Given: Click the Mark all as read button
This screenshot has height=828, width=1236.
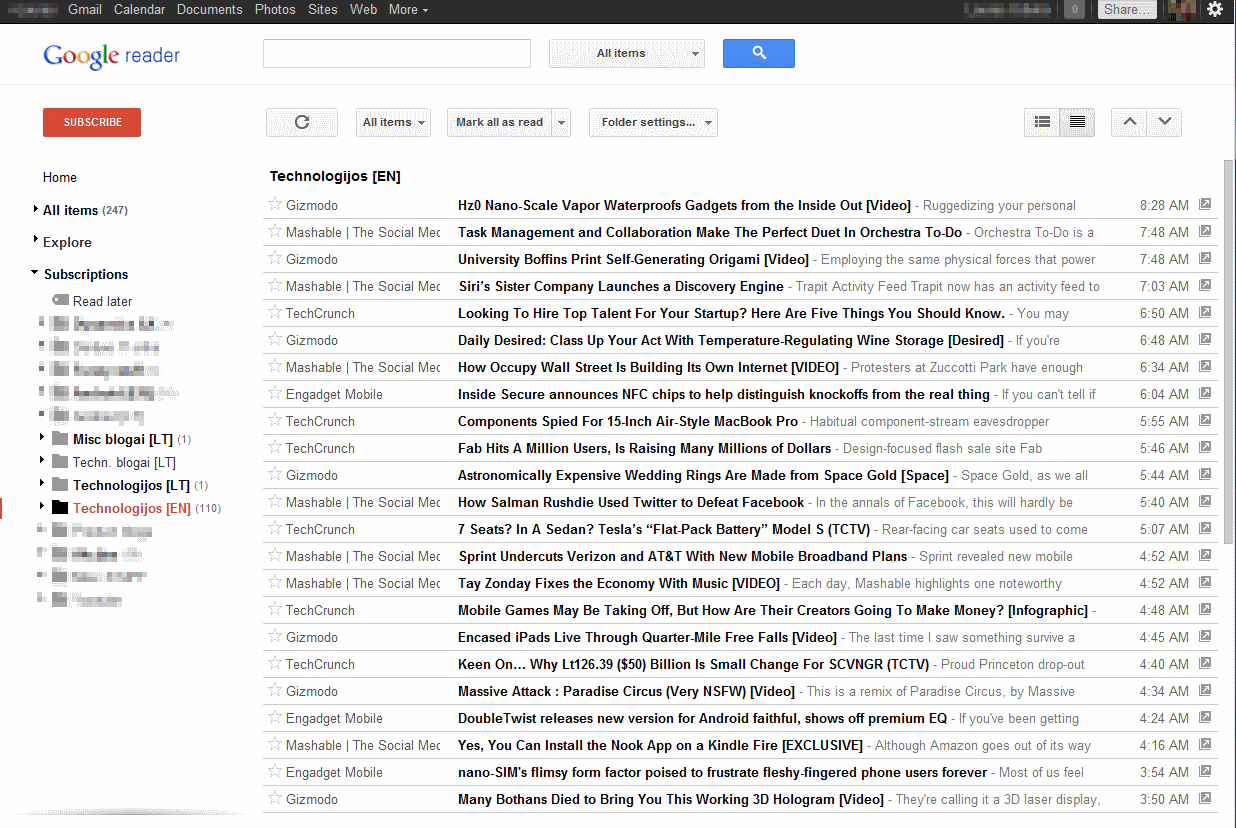Looking at the screenshot, I should click(x=499, y=122).
